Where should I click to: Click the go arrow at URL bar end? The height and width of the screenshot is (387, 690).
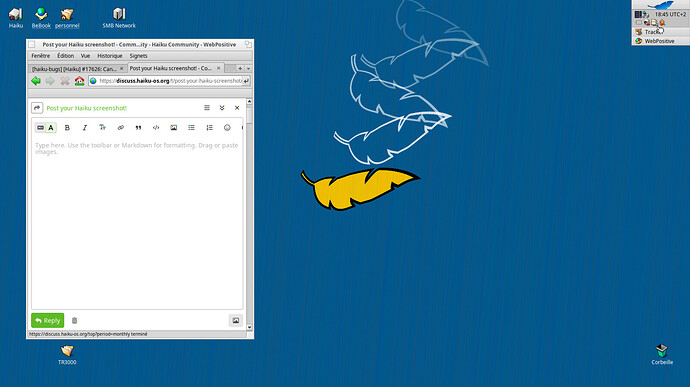pyautogui.click(x=246, y=81)
